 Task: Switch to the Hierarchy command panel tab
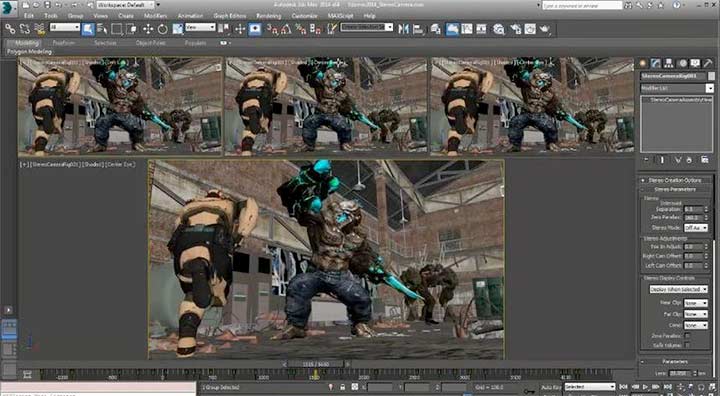pyautogui.click(x=669, y=63)
